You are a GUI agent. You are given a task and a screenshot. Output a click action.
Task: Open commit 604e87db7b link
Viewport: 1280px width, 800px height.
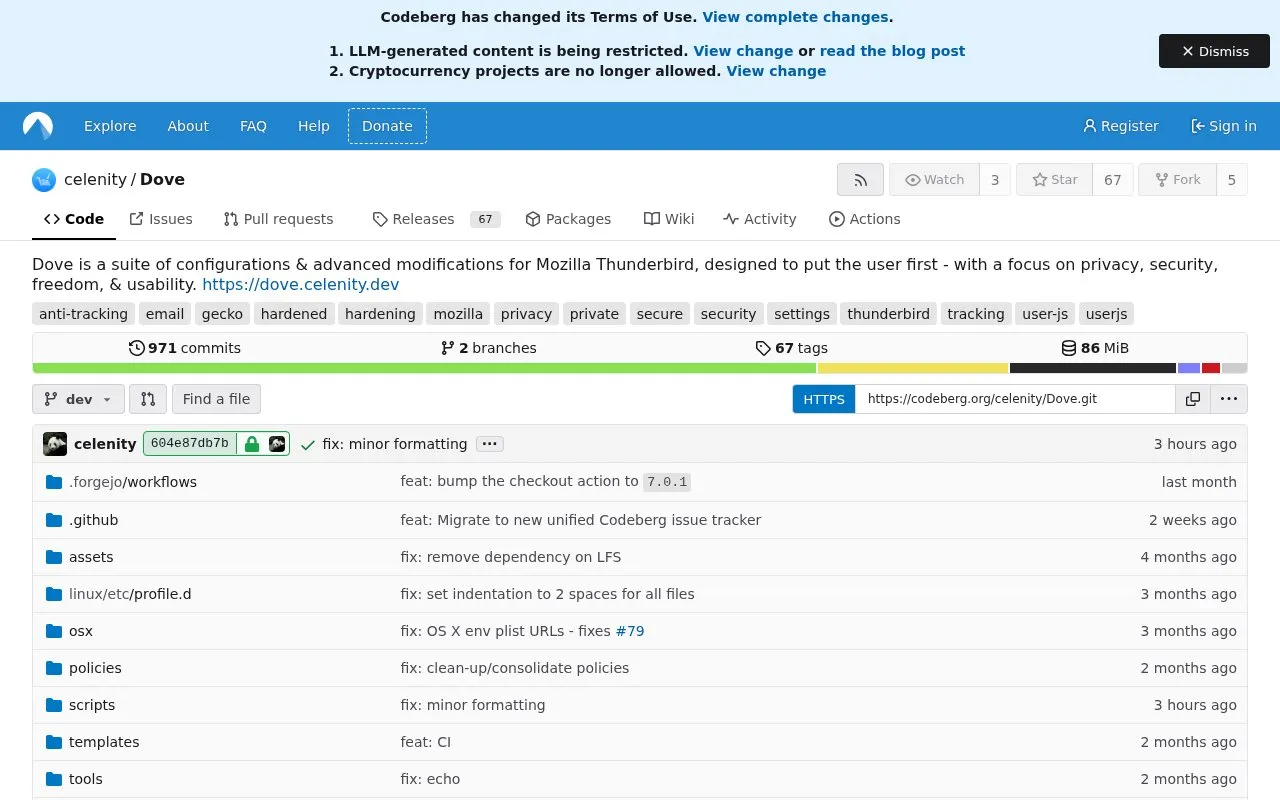[190, 444]
